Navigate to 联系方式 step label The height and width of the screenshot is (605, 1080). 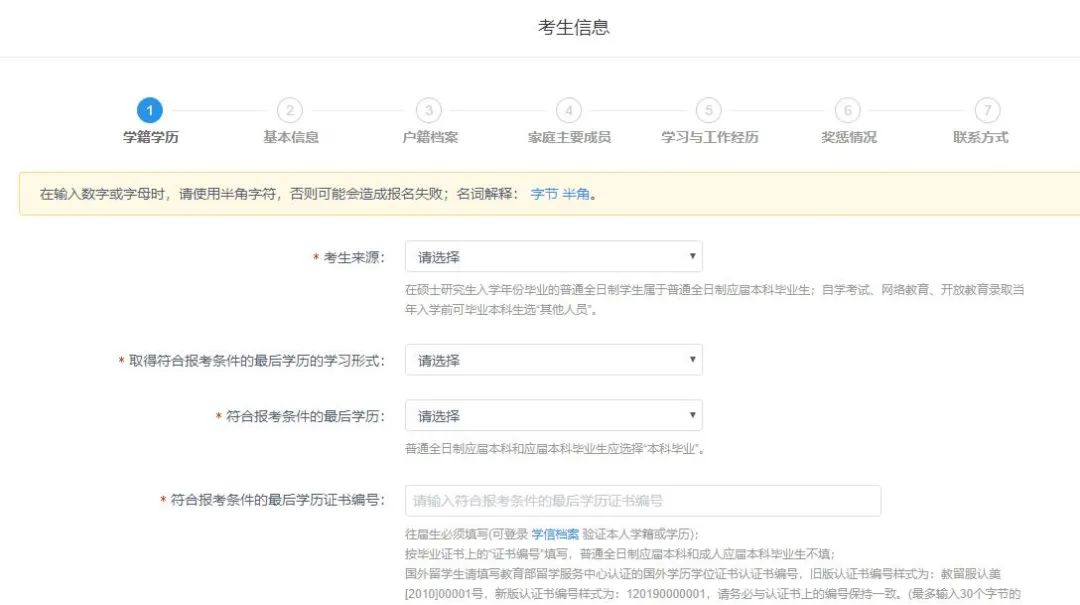(x=980, y=138)
